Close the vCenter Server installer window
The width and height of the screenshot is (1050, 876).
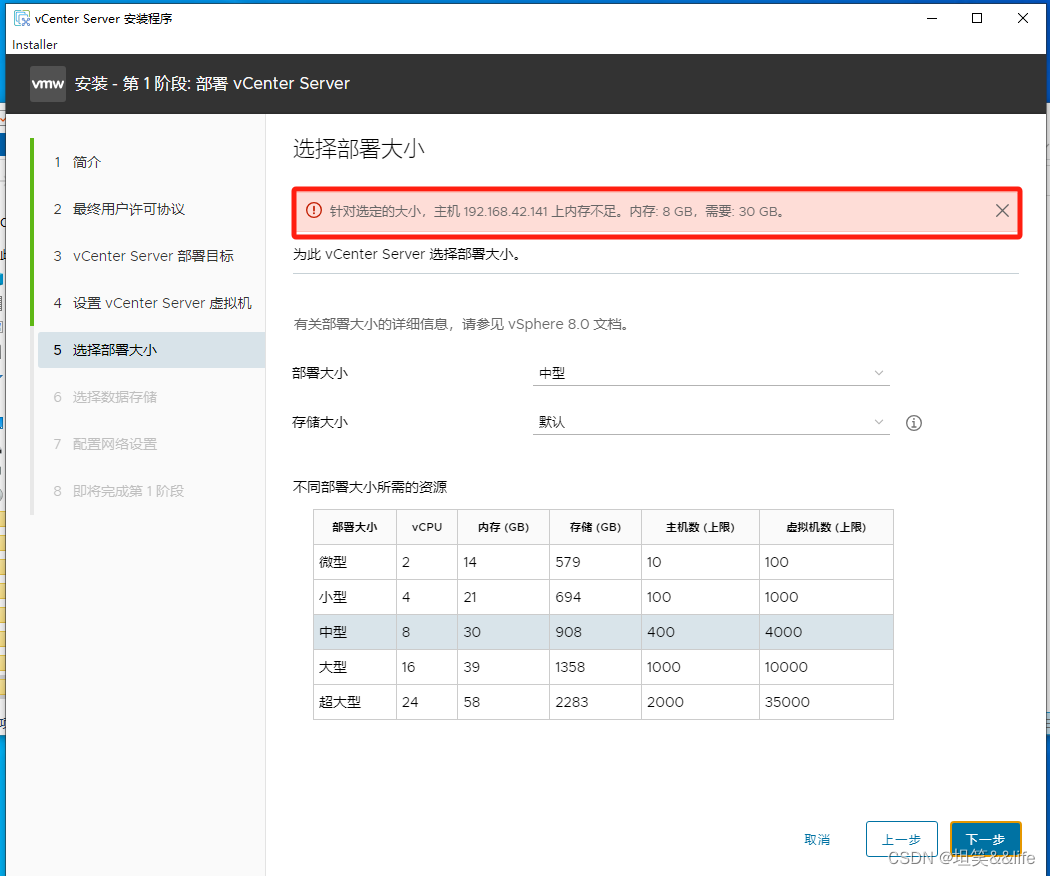[1023, 18]
